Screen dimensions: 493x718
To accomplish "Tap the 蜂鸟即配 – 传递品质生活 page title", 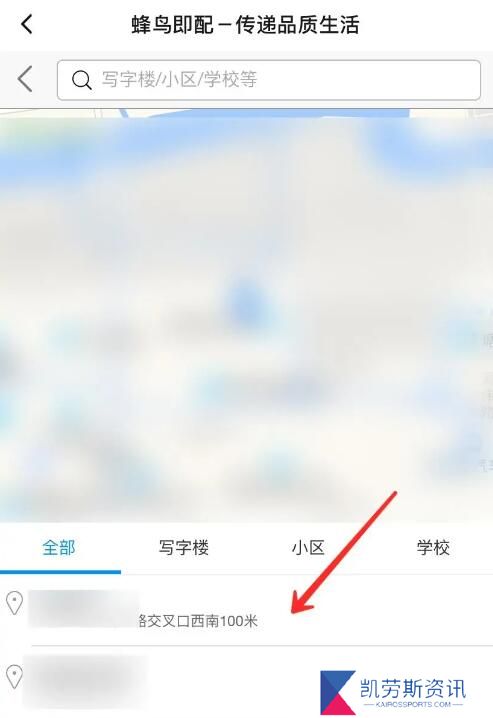I will point(245,25).
